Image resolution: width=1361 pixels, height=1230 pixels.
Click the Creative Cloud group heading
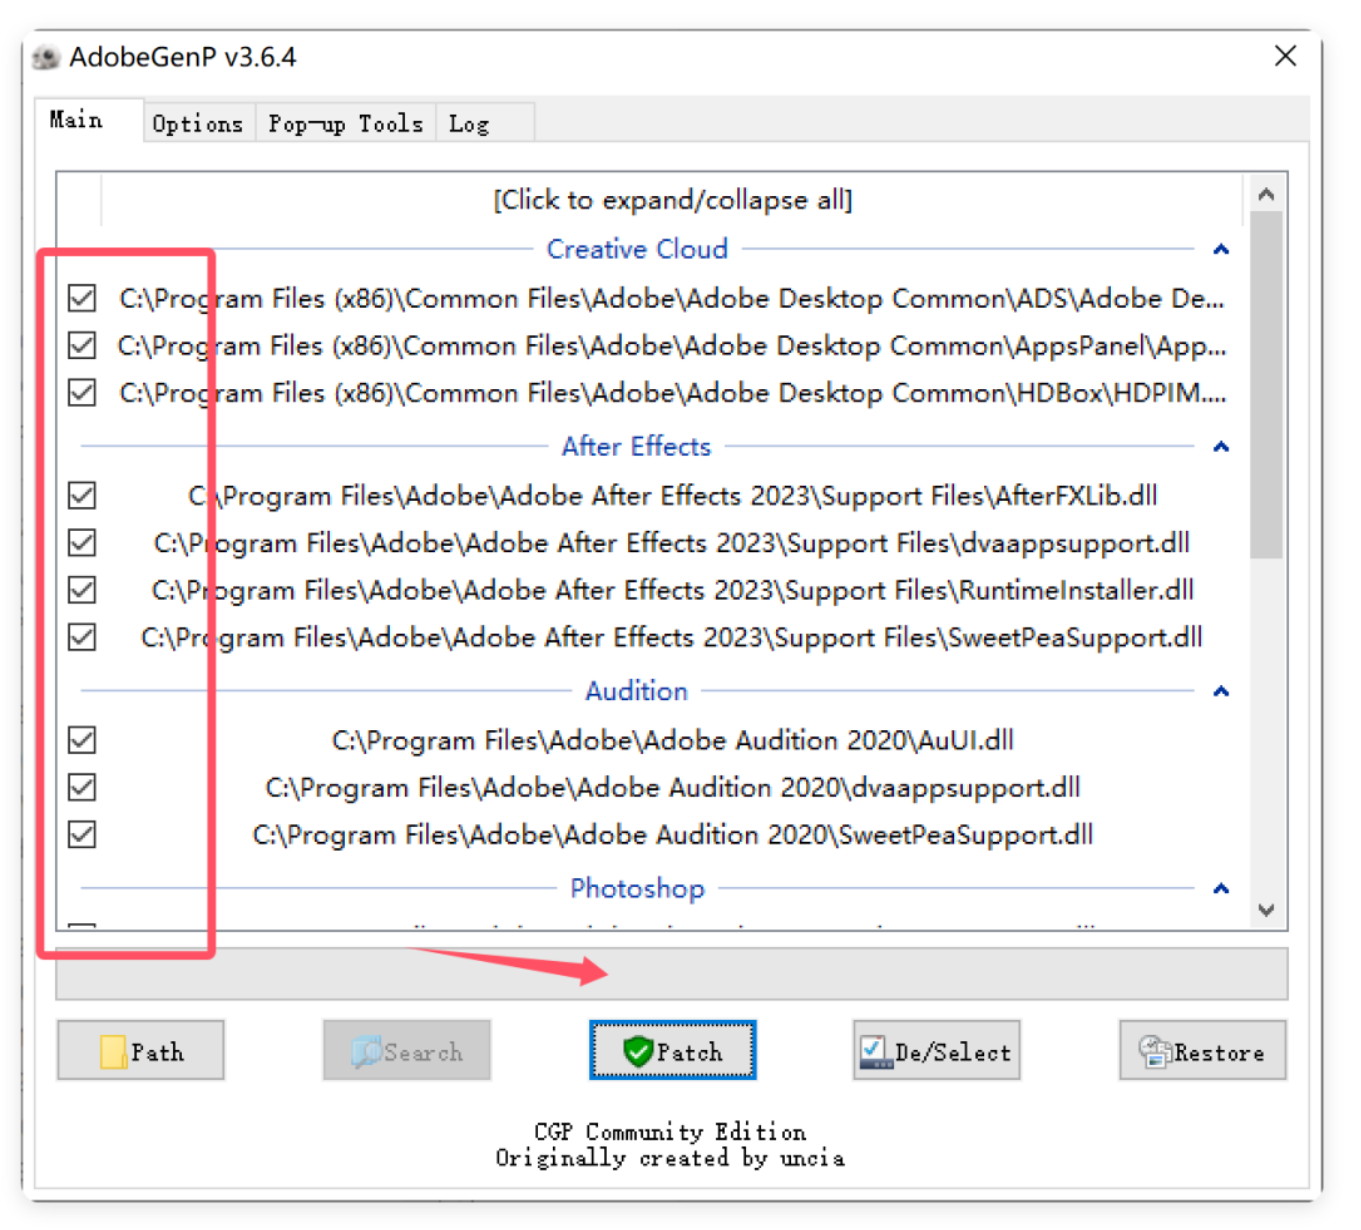(x=637, y=249)
